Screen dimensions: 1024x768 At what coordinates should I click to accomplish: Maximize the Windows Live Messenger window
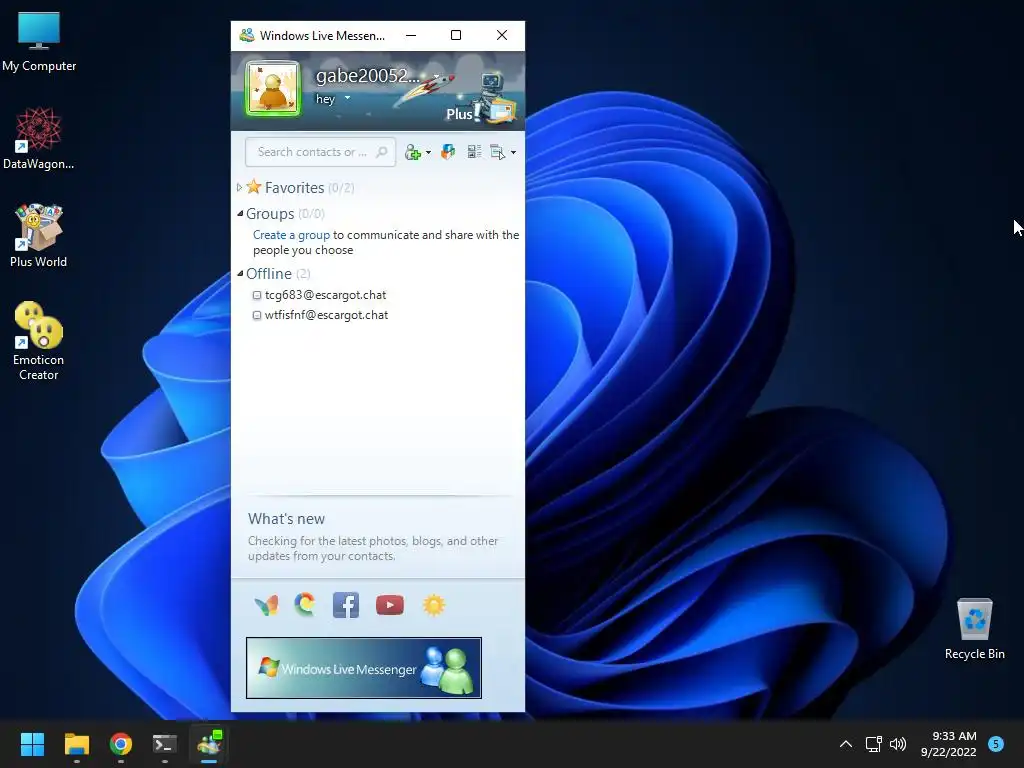coord(456,35)
